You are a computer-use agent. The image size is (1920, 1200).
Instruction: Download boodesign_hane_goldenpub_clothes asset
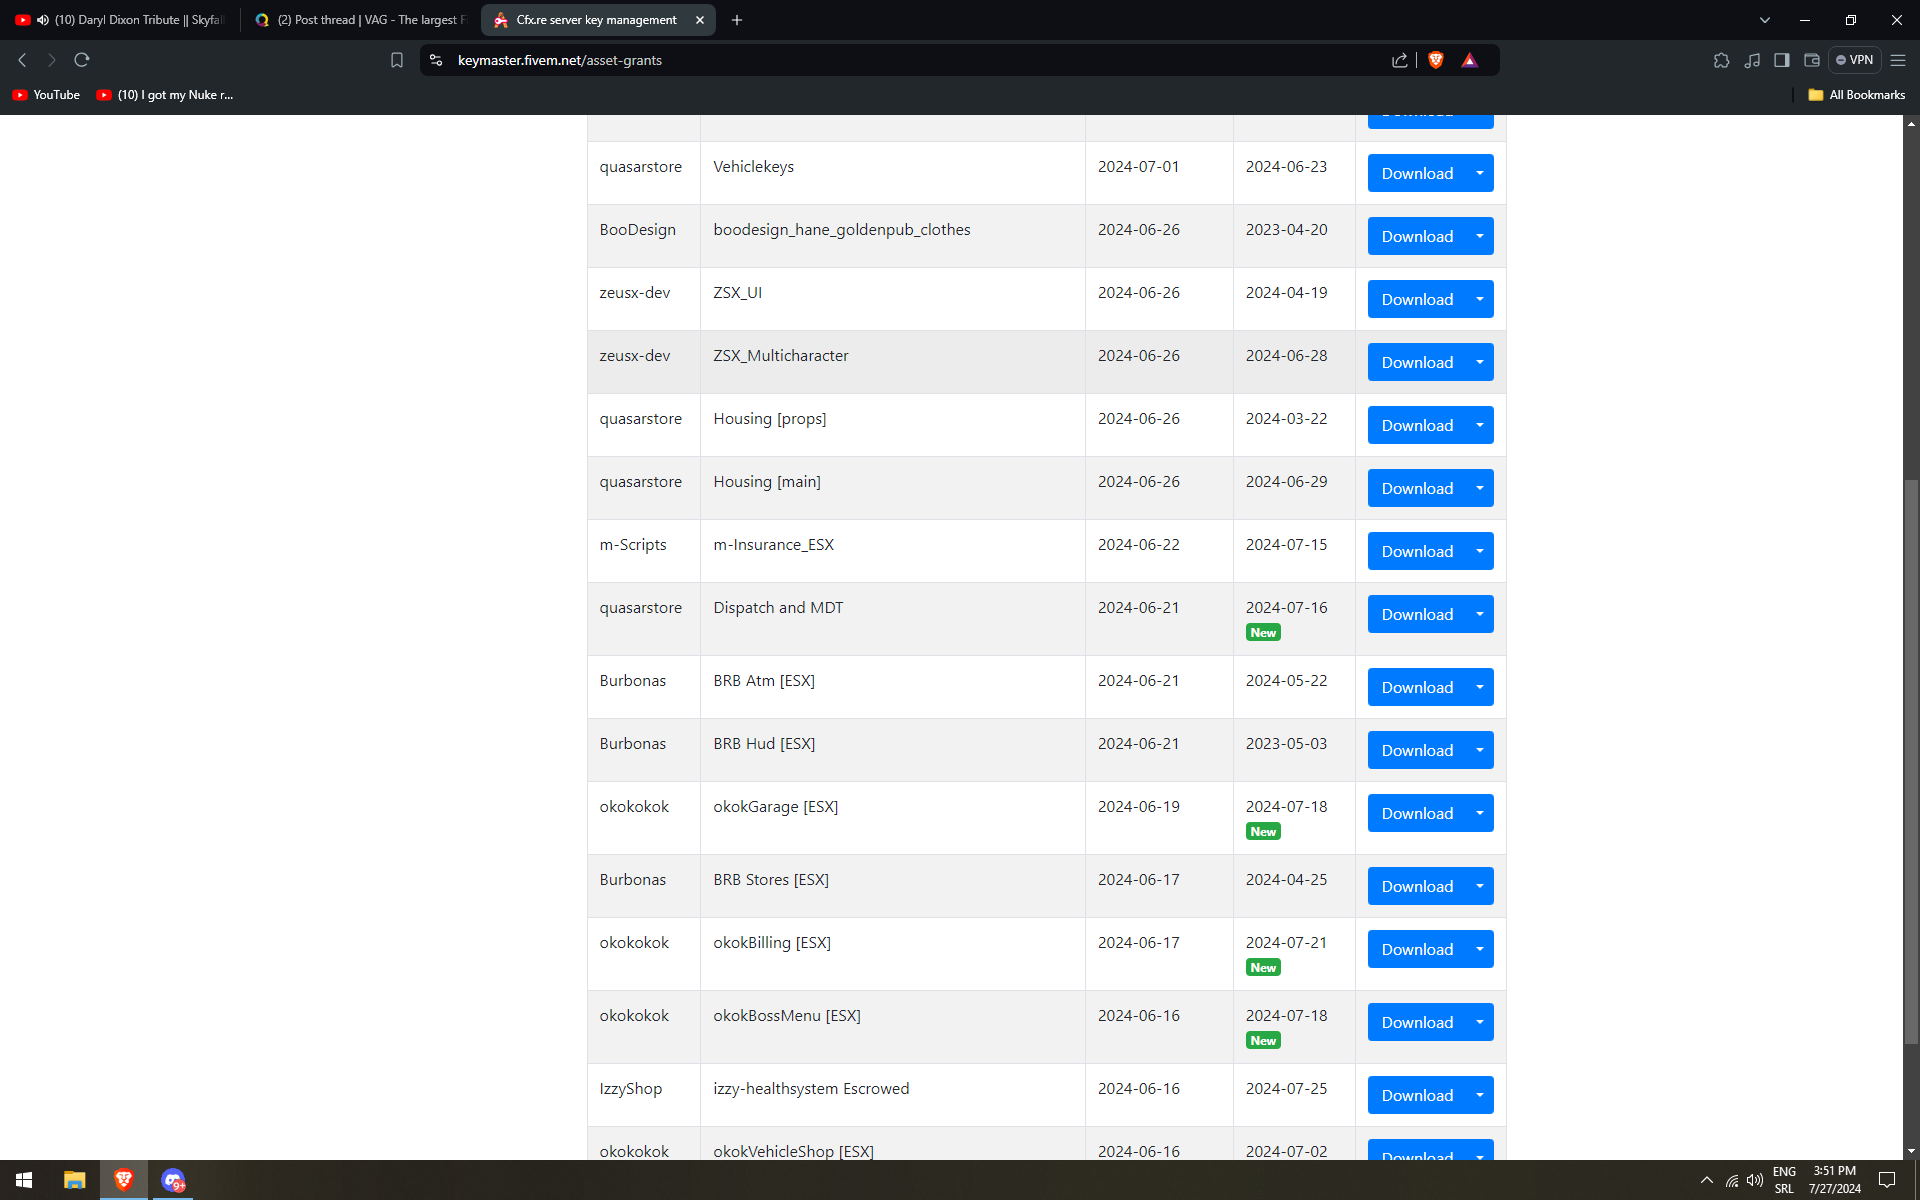pyautogui.click(x=1417, y=236)
